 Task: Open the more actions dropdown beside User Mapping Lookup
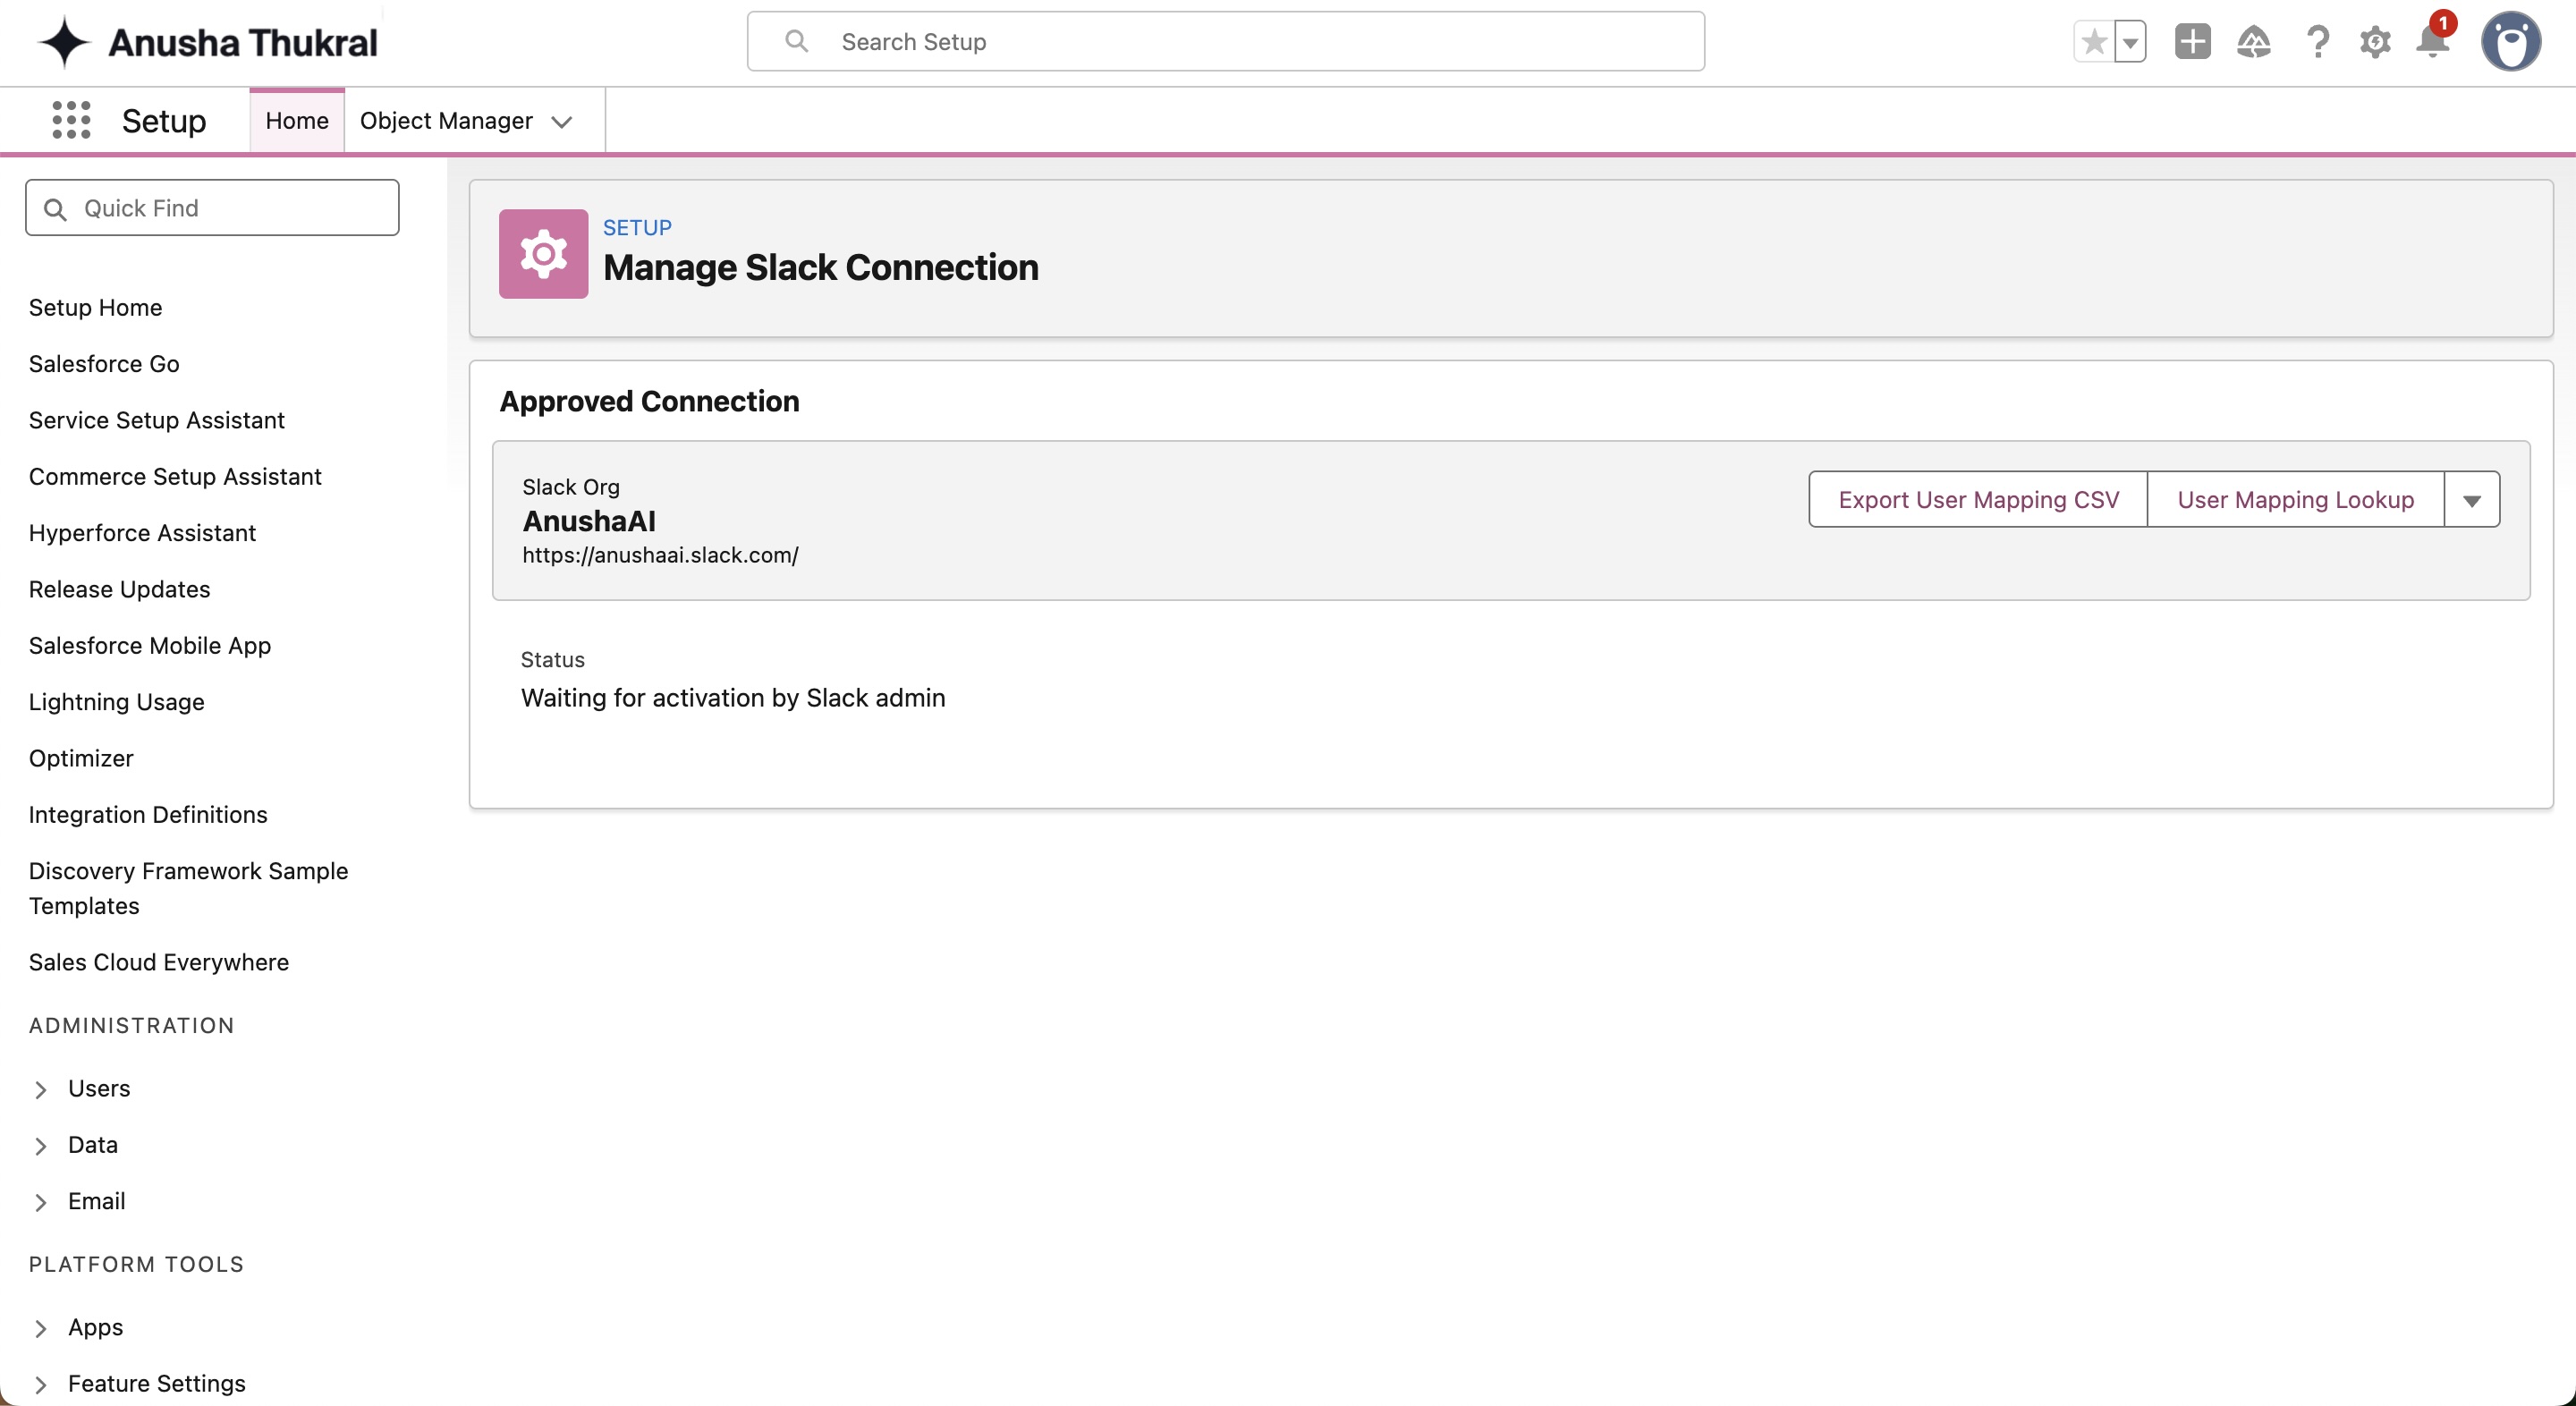click(2472, 500)
